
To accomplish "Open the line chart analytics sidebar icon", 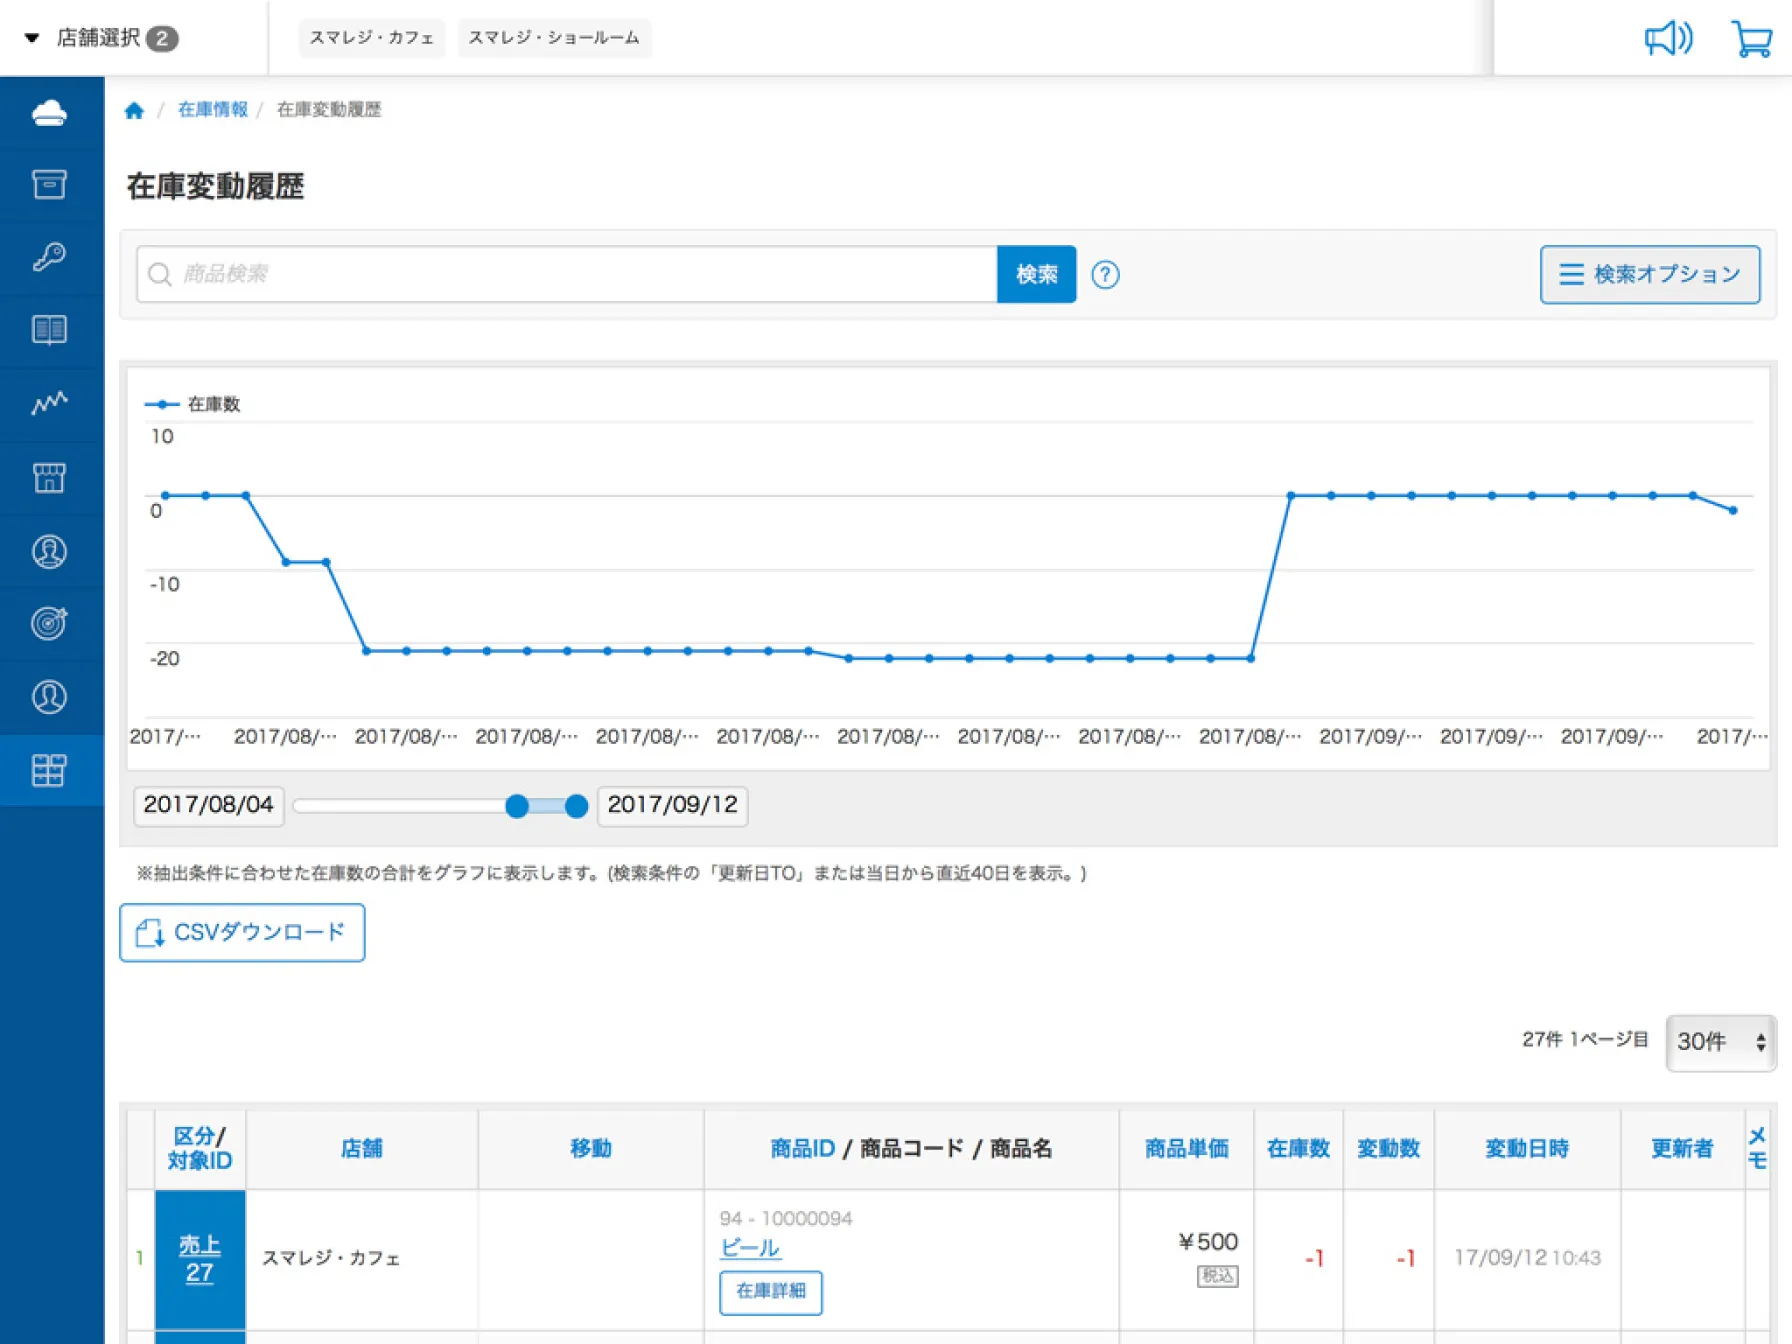I will pos(49,403).
